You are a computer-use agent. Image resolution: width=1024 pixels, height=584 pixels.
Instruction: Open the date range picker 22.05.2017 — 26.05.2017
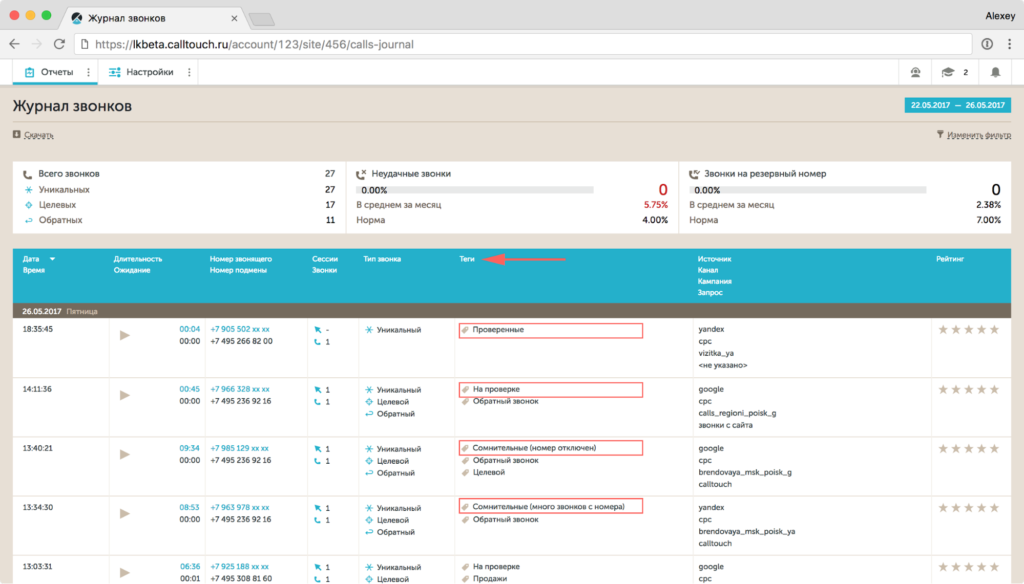click(957, 105)
